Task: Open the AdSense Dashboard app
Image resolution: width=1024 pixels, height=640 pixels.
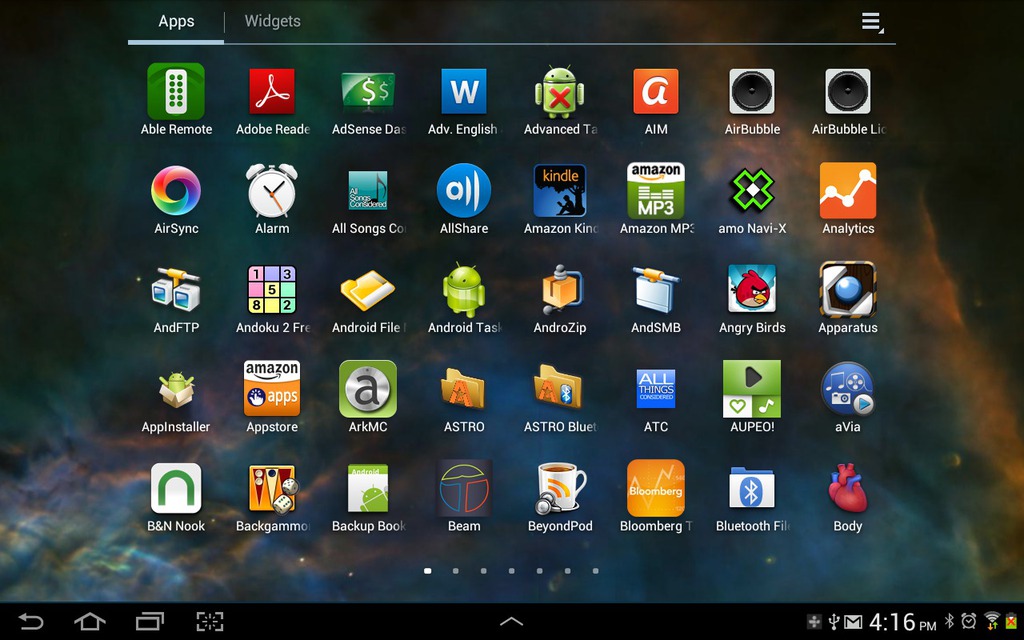Action: coord(368,91)
